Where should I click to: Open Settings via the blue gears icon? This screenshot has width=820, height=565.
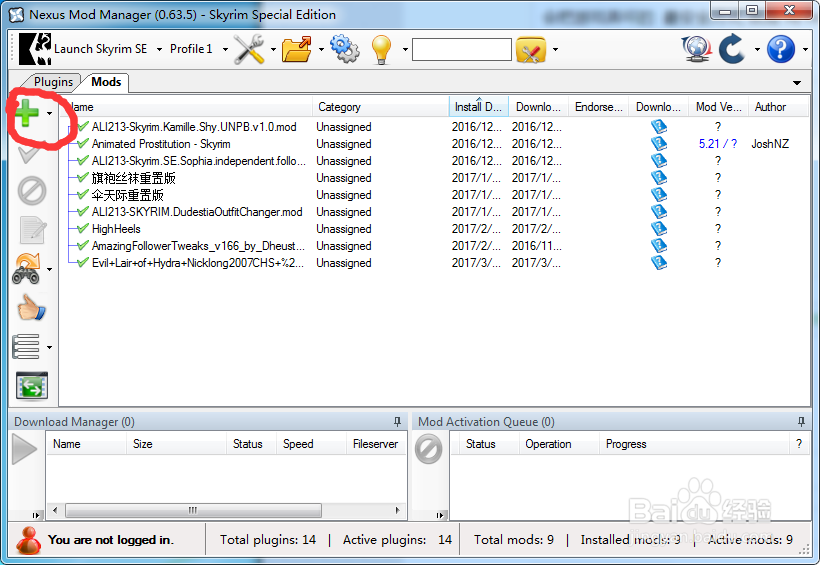(345, 49)
